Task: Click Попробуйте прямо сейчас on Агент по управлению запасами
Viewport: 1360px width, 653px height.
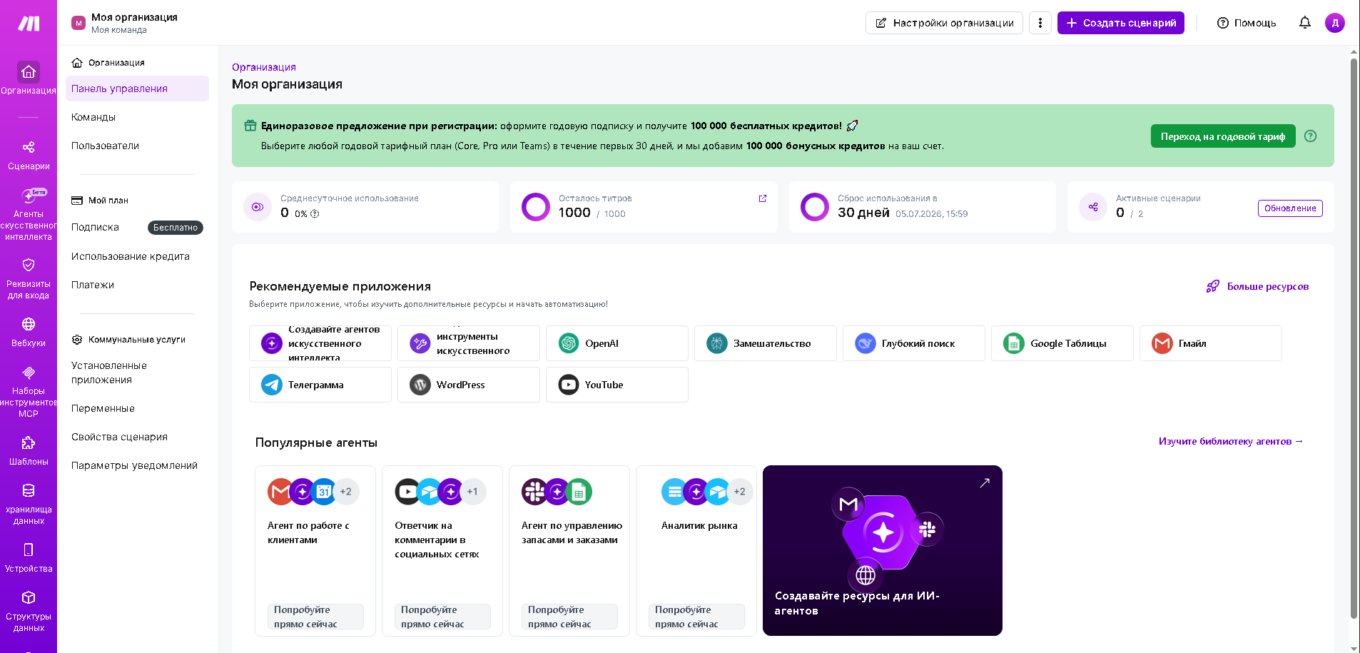Action: [x=569, y=617]
